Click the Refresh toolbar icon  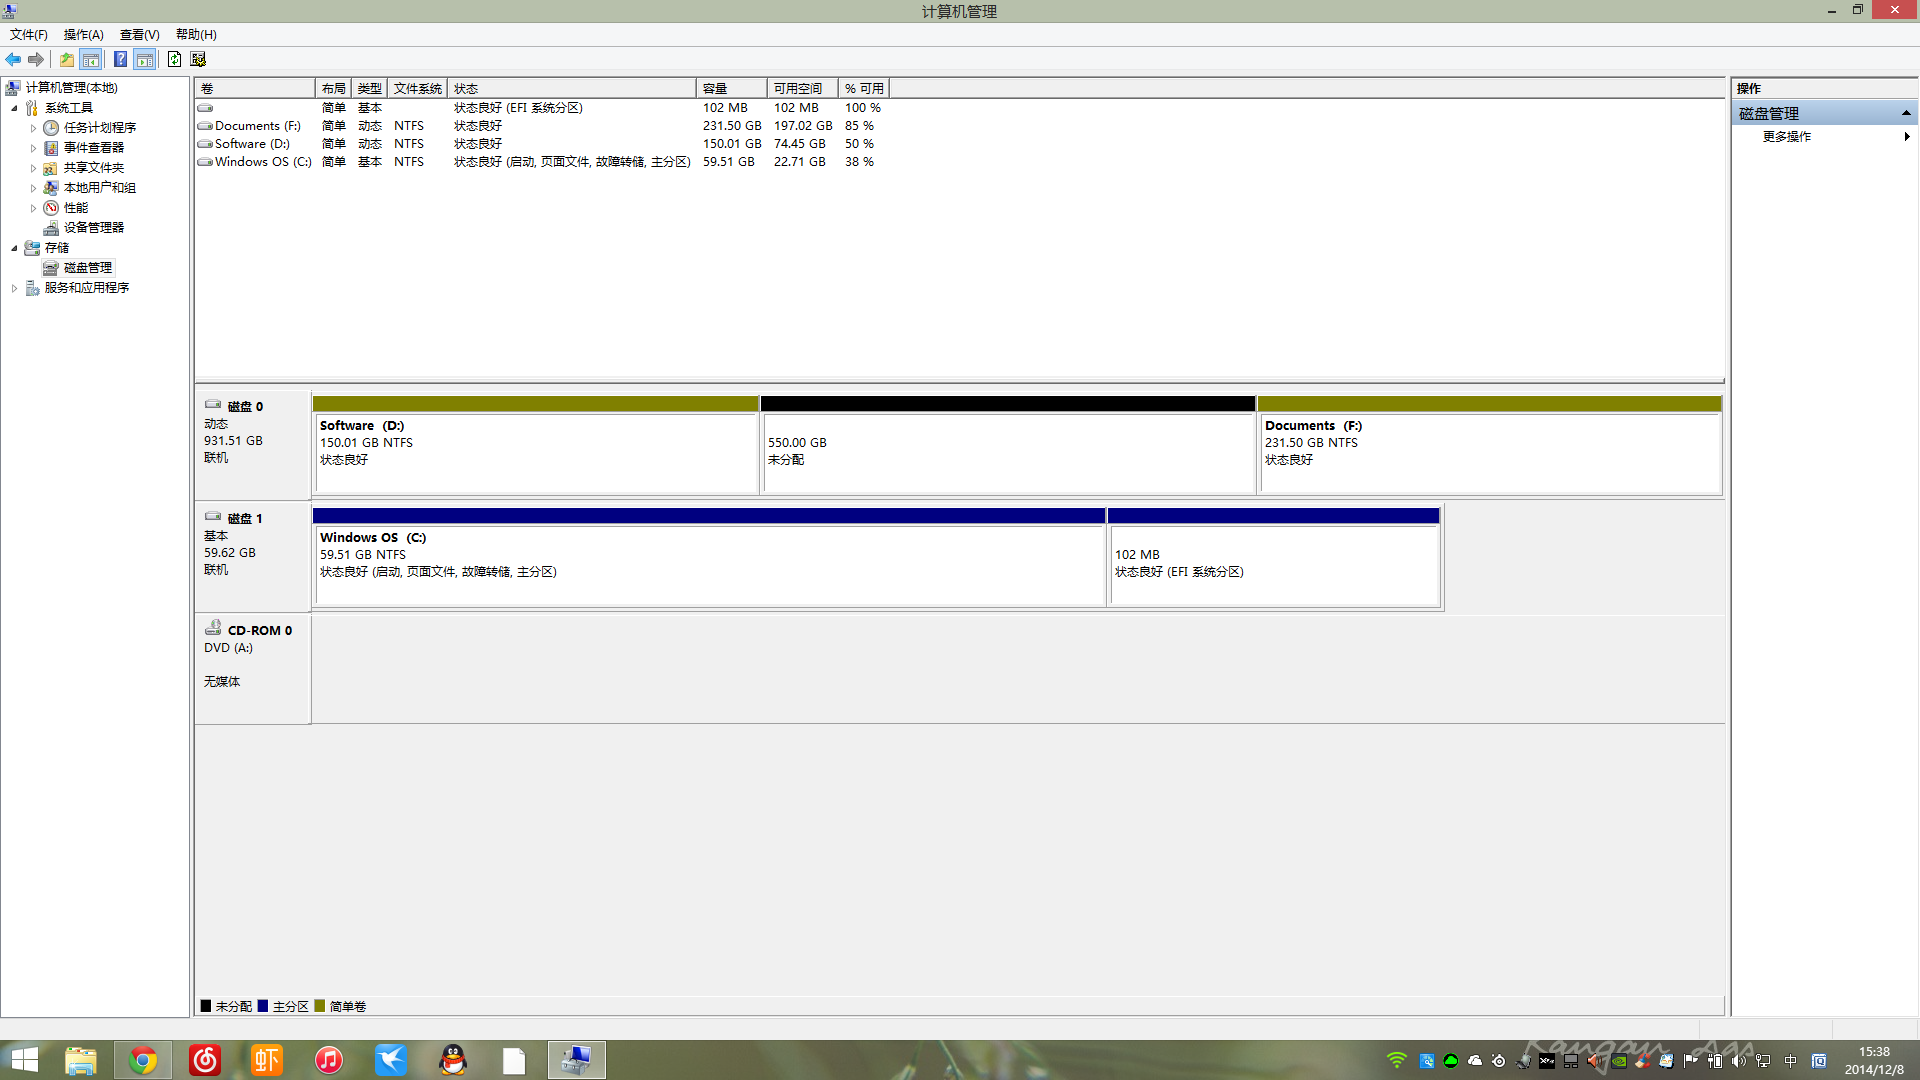click(x=174, y=60)
